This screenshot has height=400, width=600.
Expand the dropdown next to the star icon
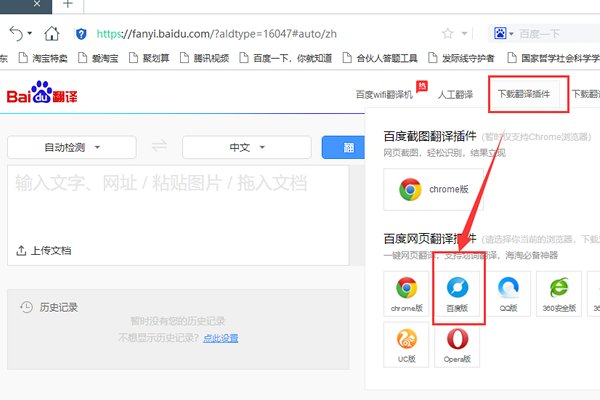464,34
